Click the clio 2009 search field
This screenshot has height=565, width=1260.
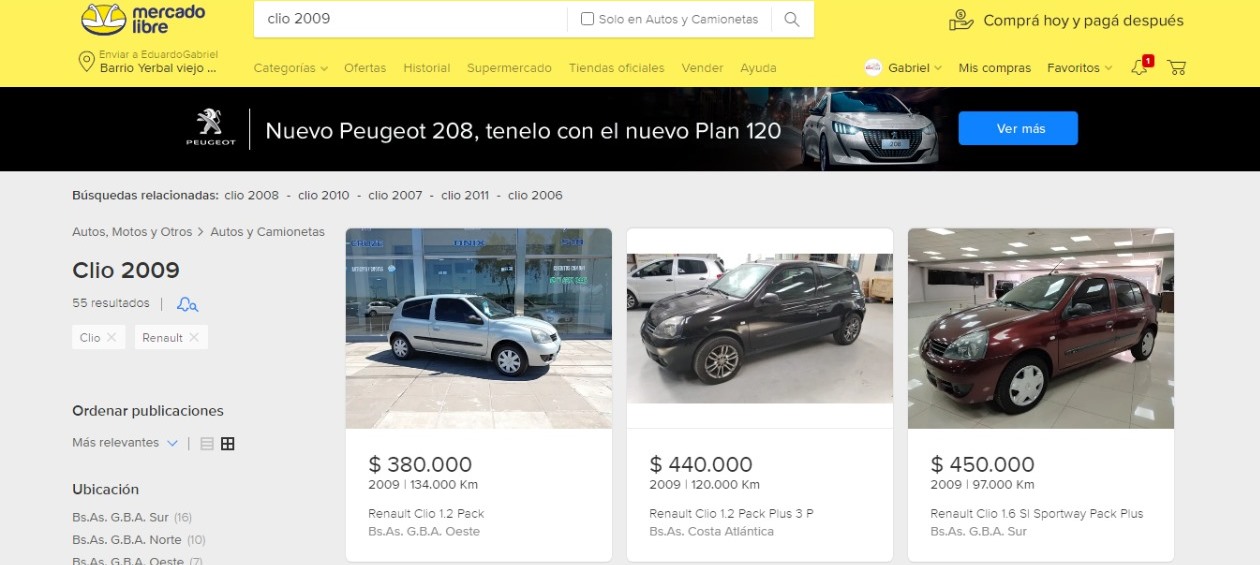pos(410,19)
